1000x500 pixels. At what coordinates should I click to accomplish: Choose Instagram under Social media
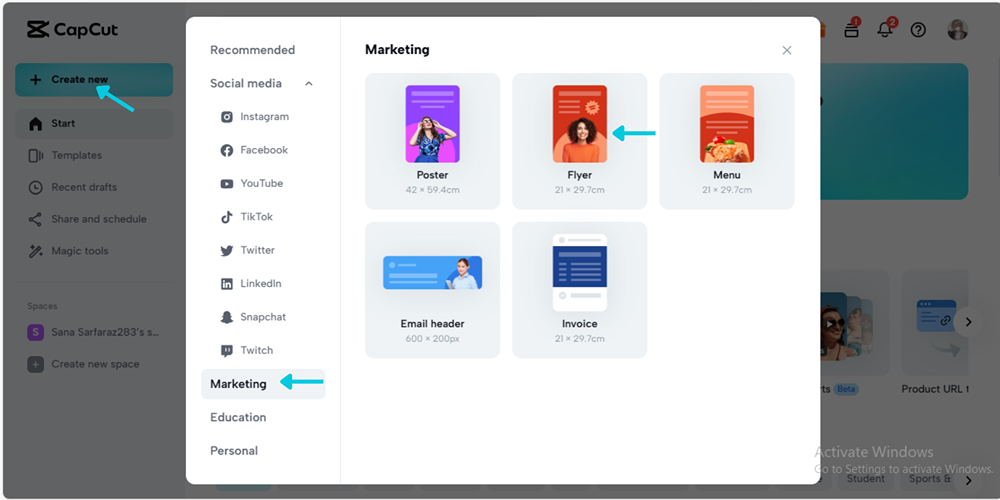pyautogui.click(x=263, y=117)
